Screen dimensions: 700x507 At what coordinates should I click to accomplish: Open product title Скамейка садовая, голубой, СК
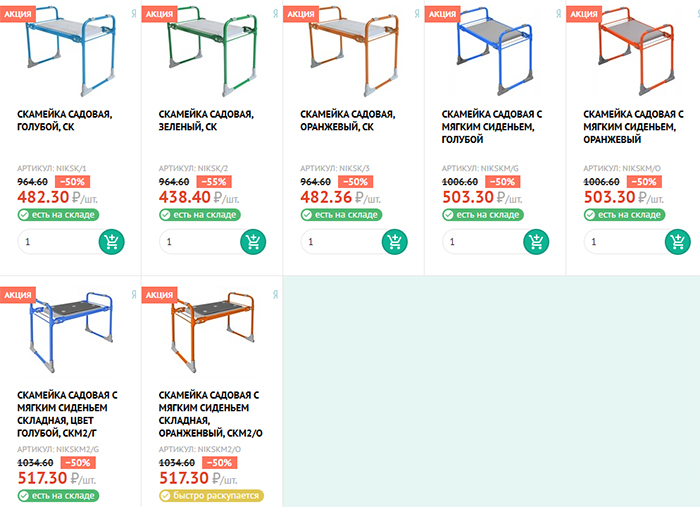(x=65, y=121)
